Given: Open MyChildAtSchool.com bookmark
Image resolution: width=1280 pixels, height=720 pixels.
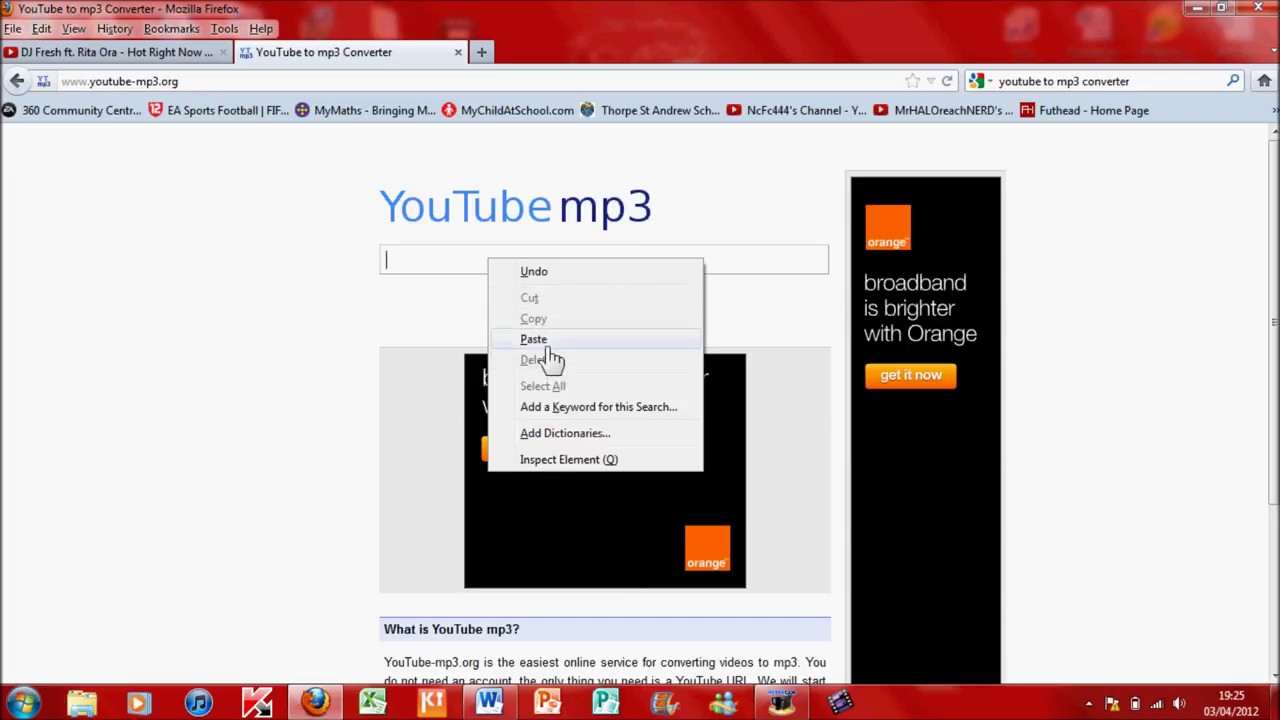Looking at the screenshot, I should [x=508, y=110].
